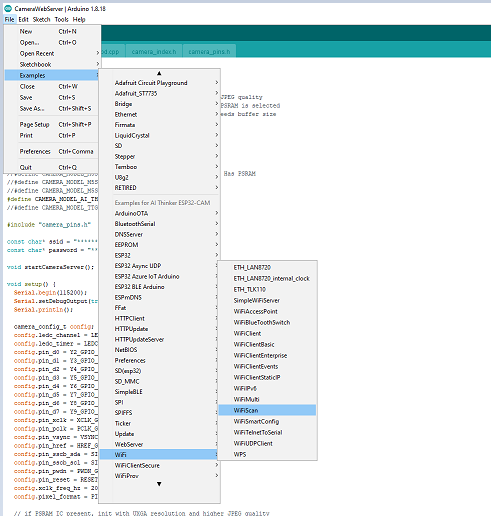Open the ETH_LAN8720 example
This screenshot has height=516, width=491.
coord(267,267)
